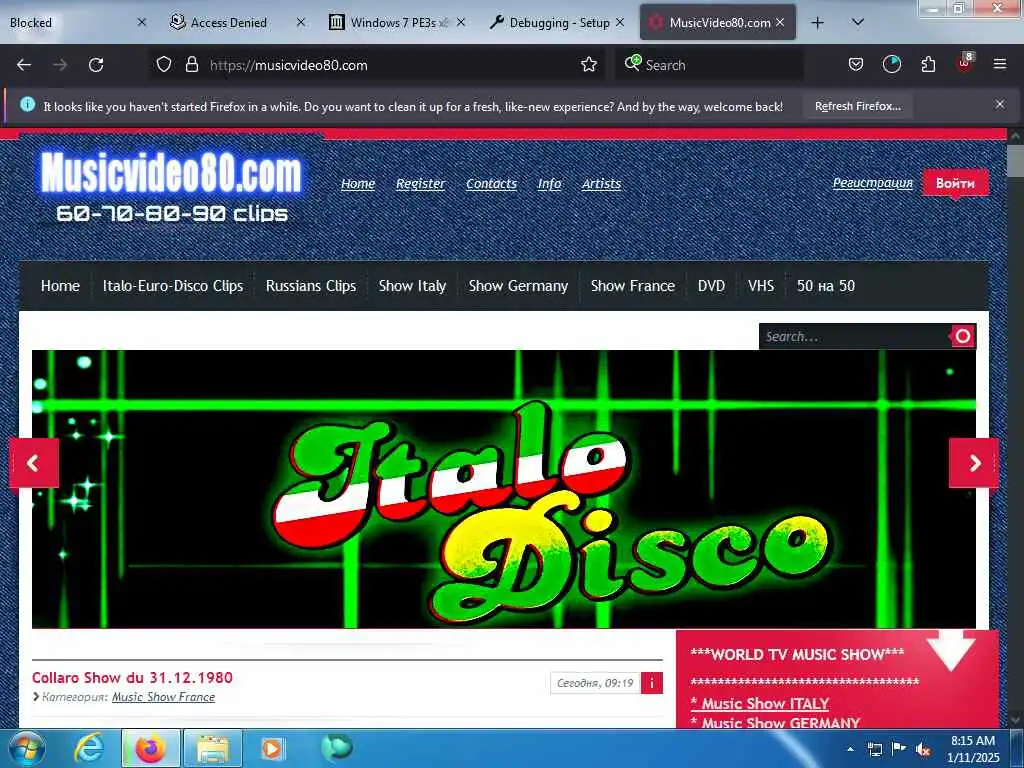1024x768 pixels.
Task: Open the Windows Start button
Action: pyautogui.click(x=27, y=748)
